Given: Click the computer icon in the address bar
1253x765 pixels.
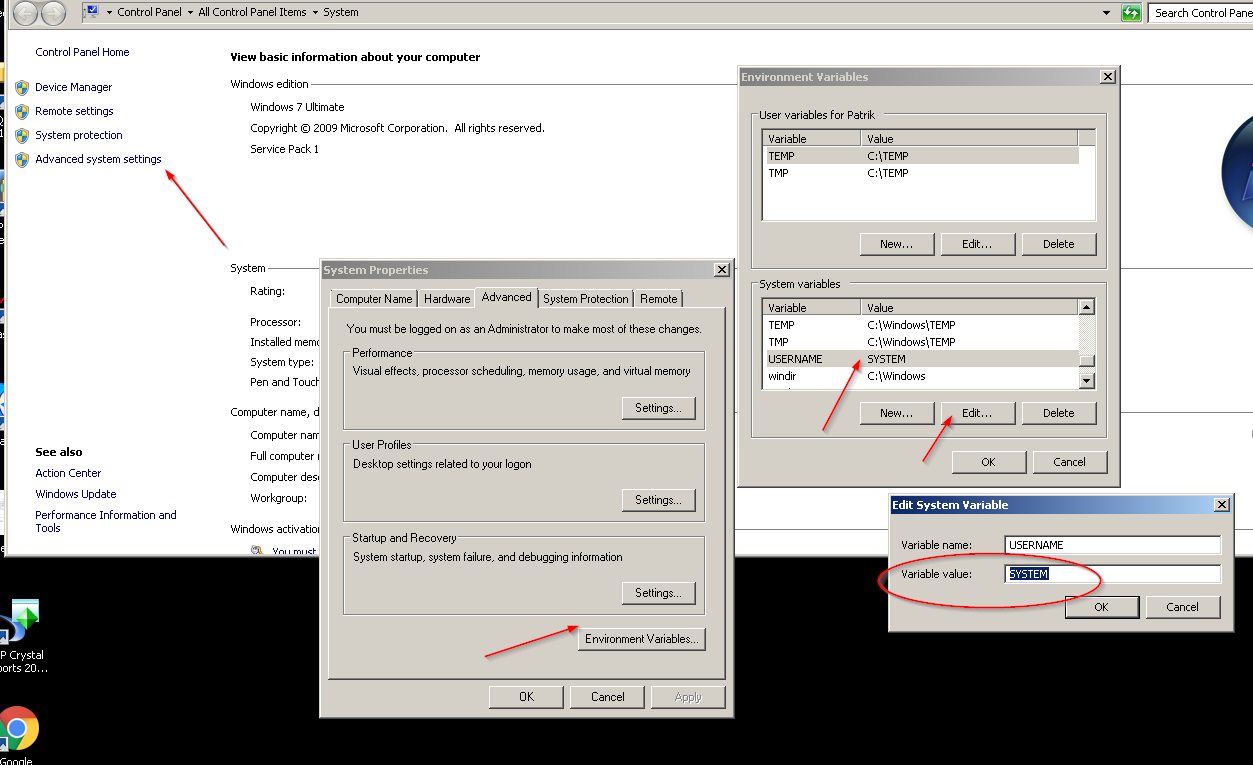Looking at the screenshot, I should [x=91, y=12].
